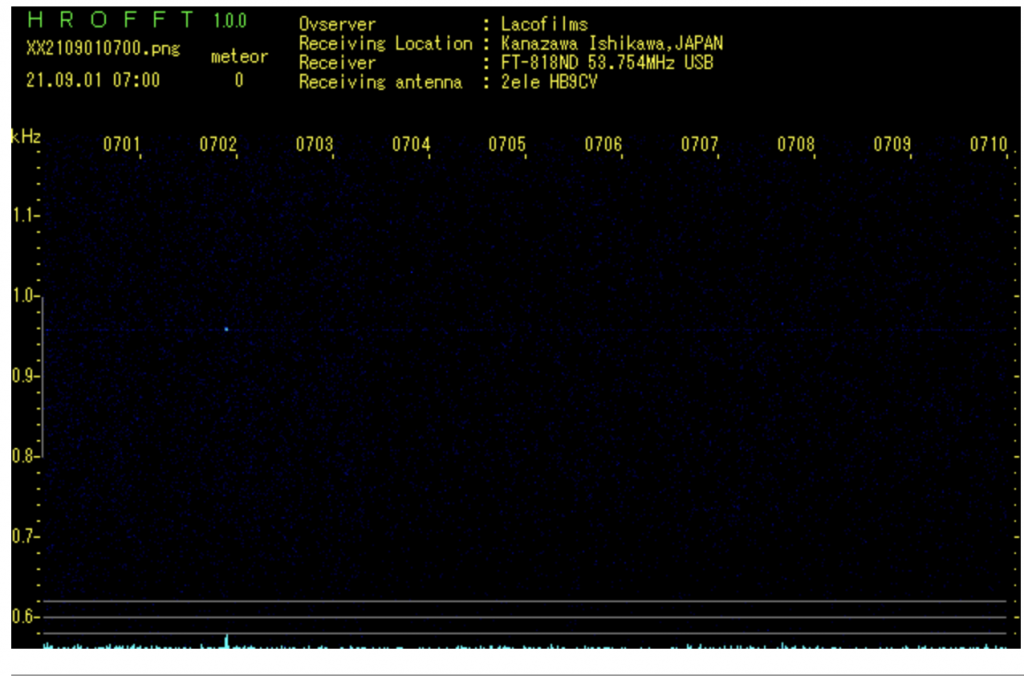Click the kHz axis unit label
The width and height of the screenshot is (1024, 676).
[26, 137]
